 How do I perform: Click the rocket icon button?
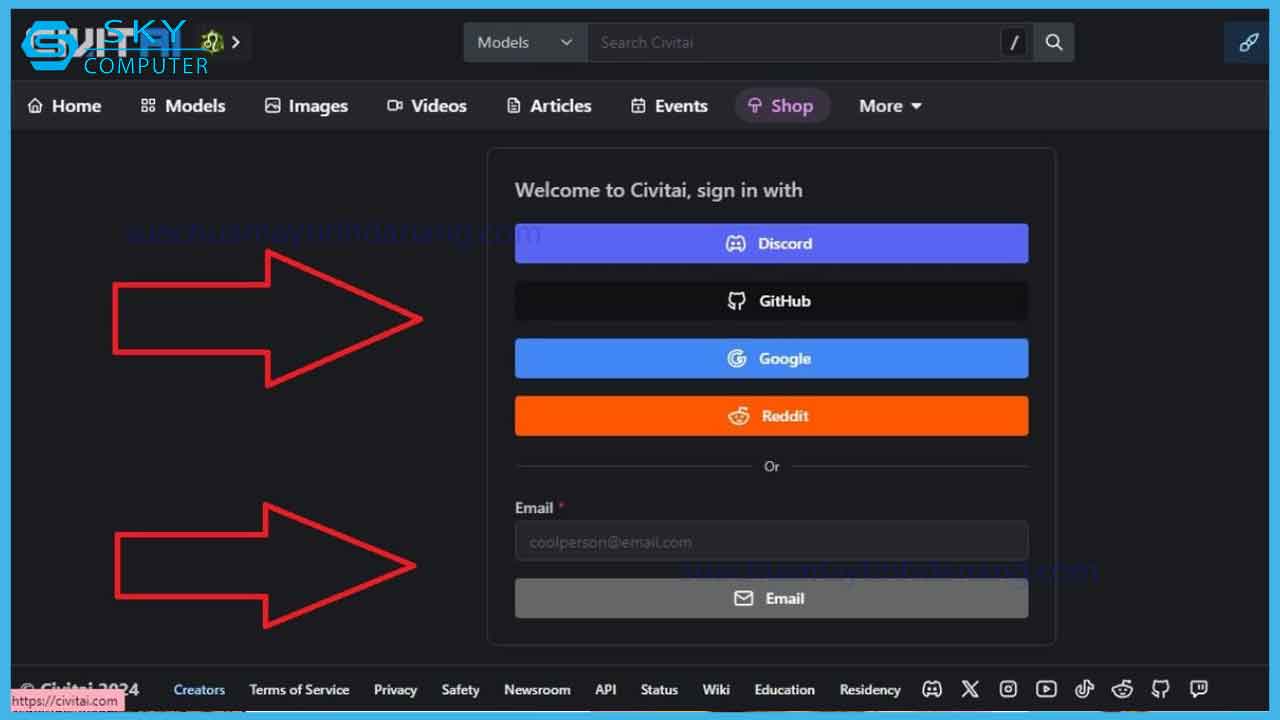[x=1248, y=42]
